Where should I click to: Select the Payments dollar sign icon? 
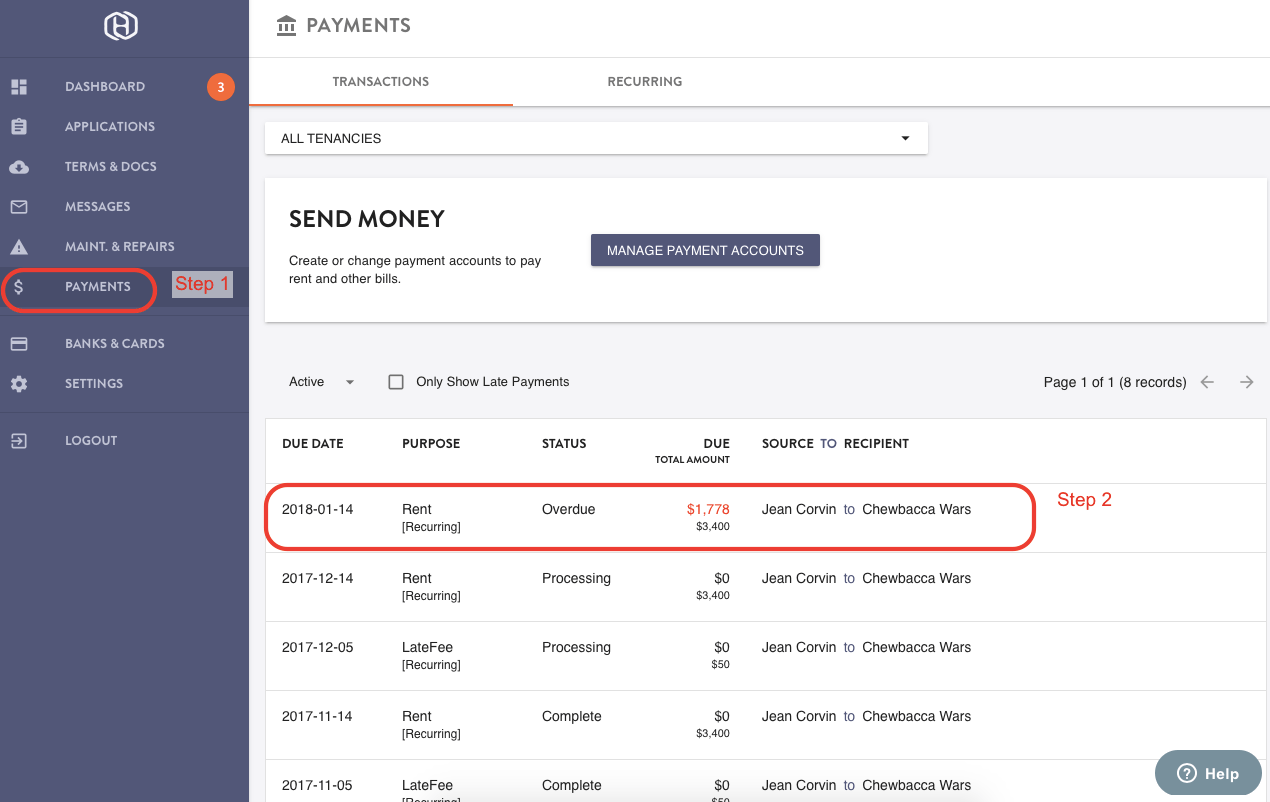click(x=18, y=287)
